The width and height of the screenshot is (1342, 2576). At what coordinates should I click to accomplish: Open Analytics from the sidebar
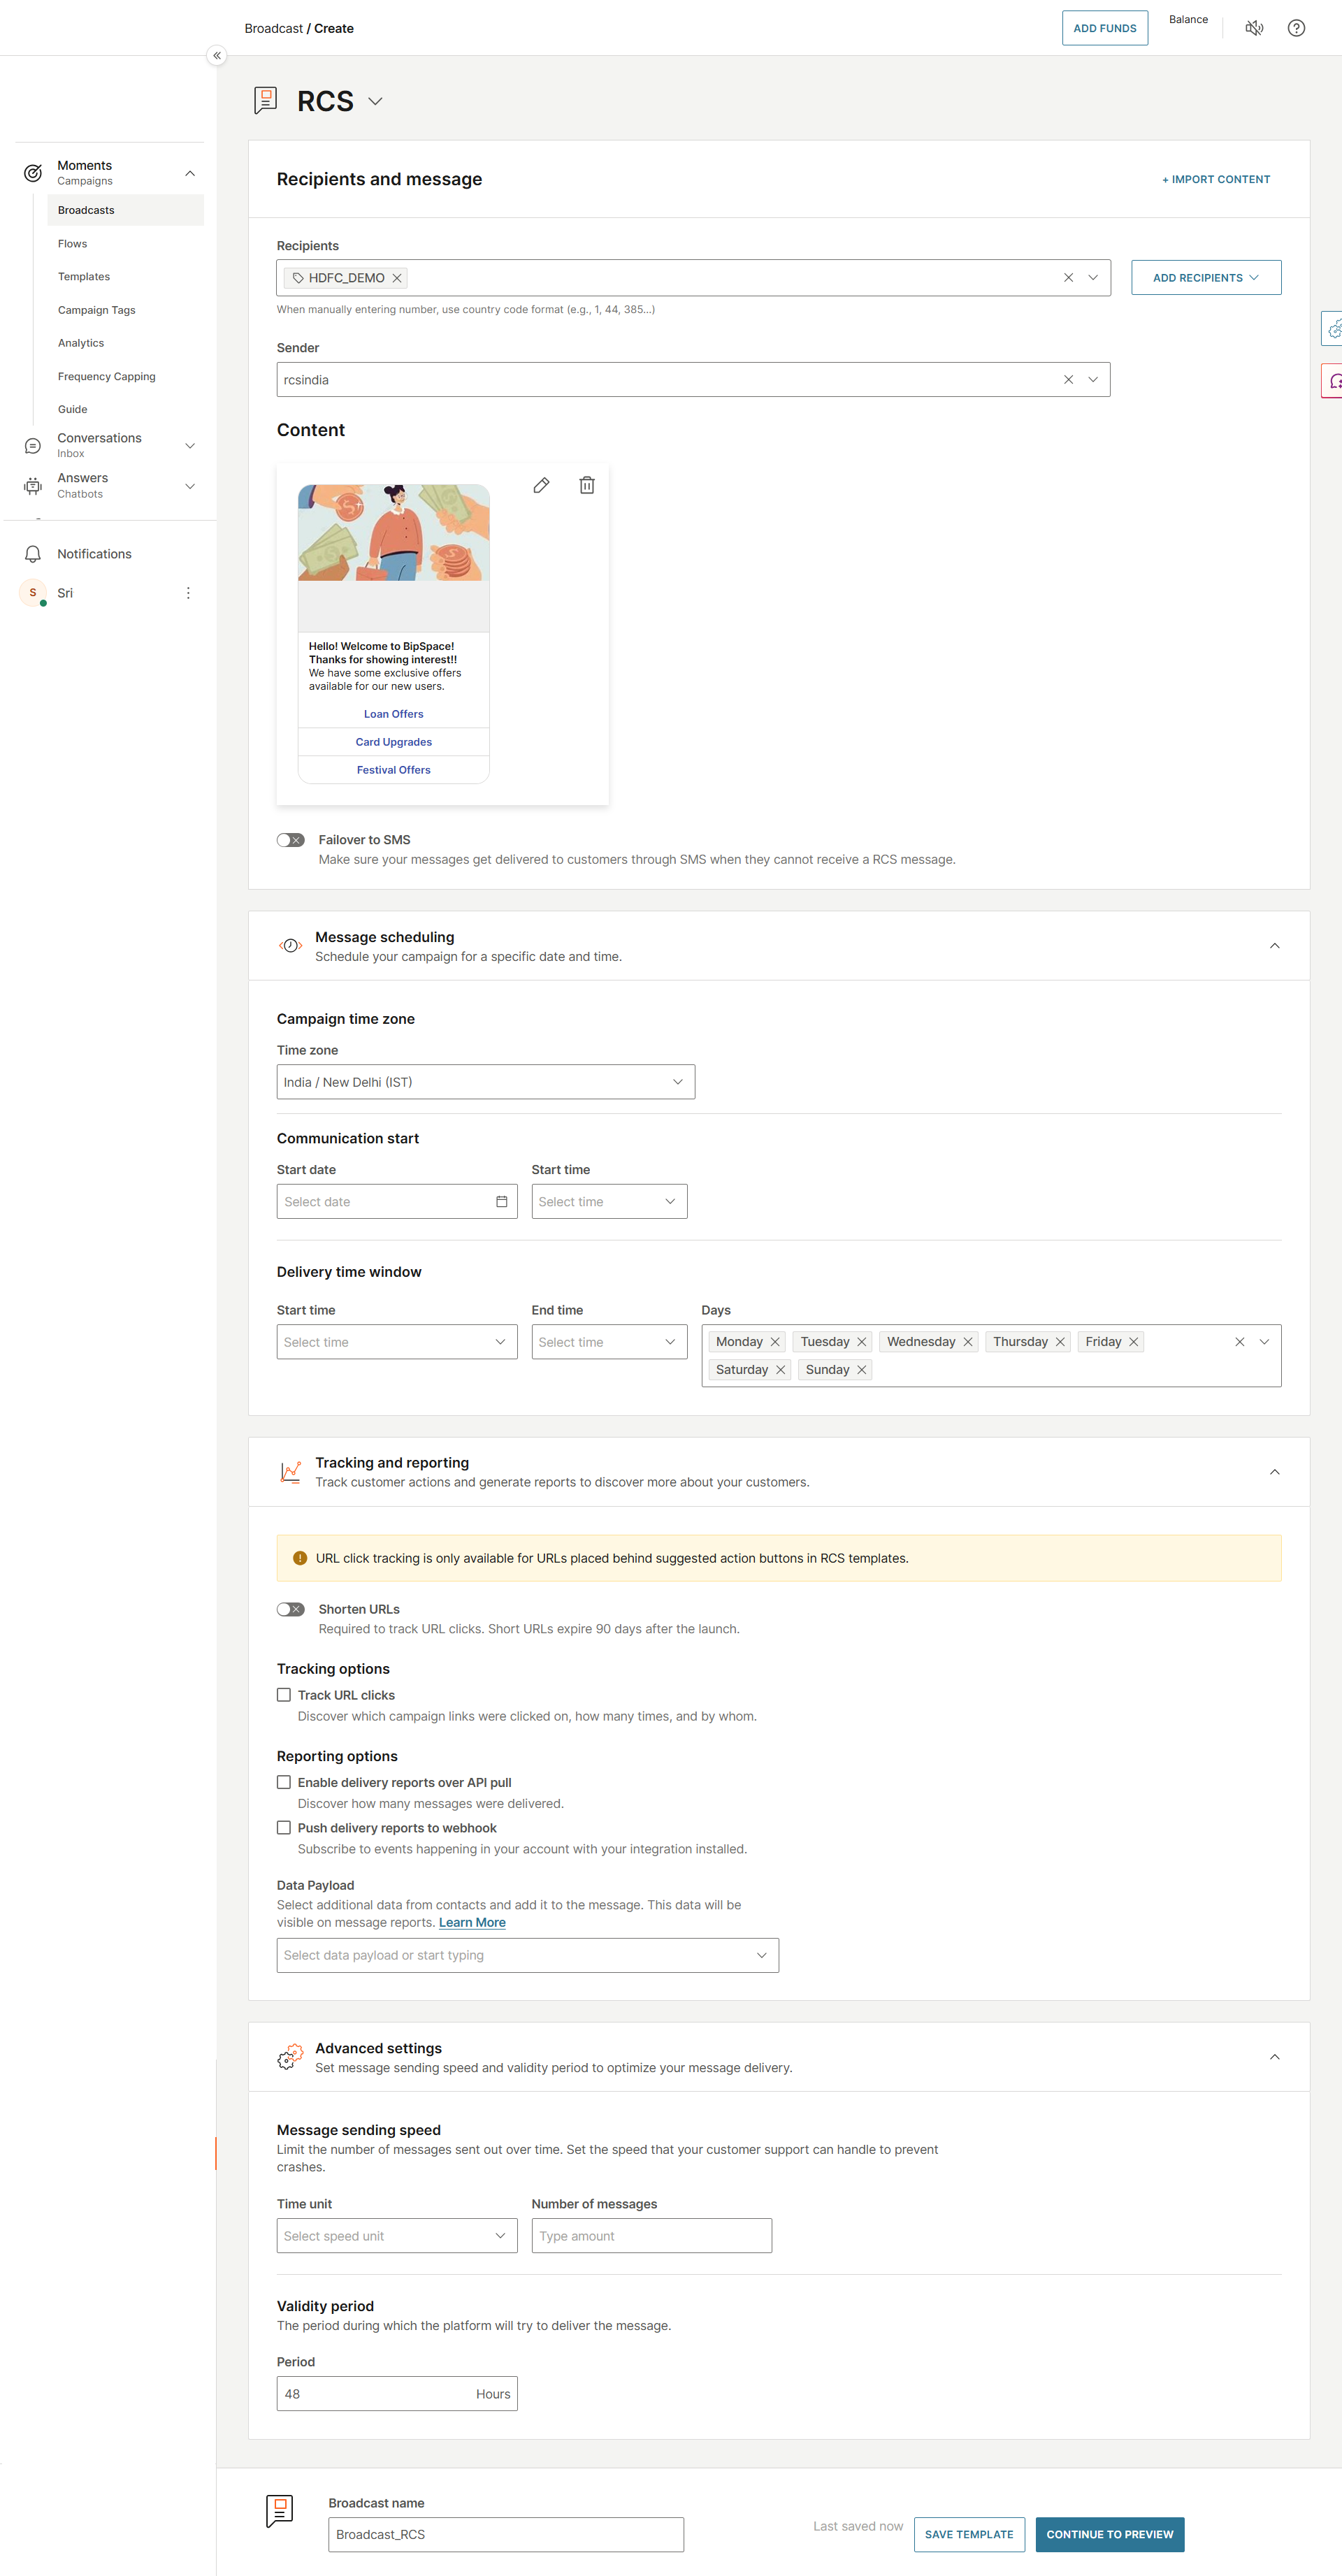coord(81,342)
